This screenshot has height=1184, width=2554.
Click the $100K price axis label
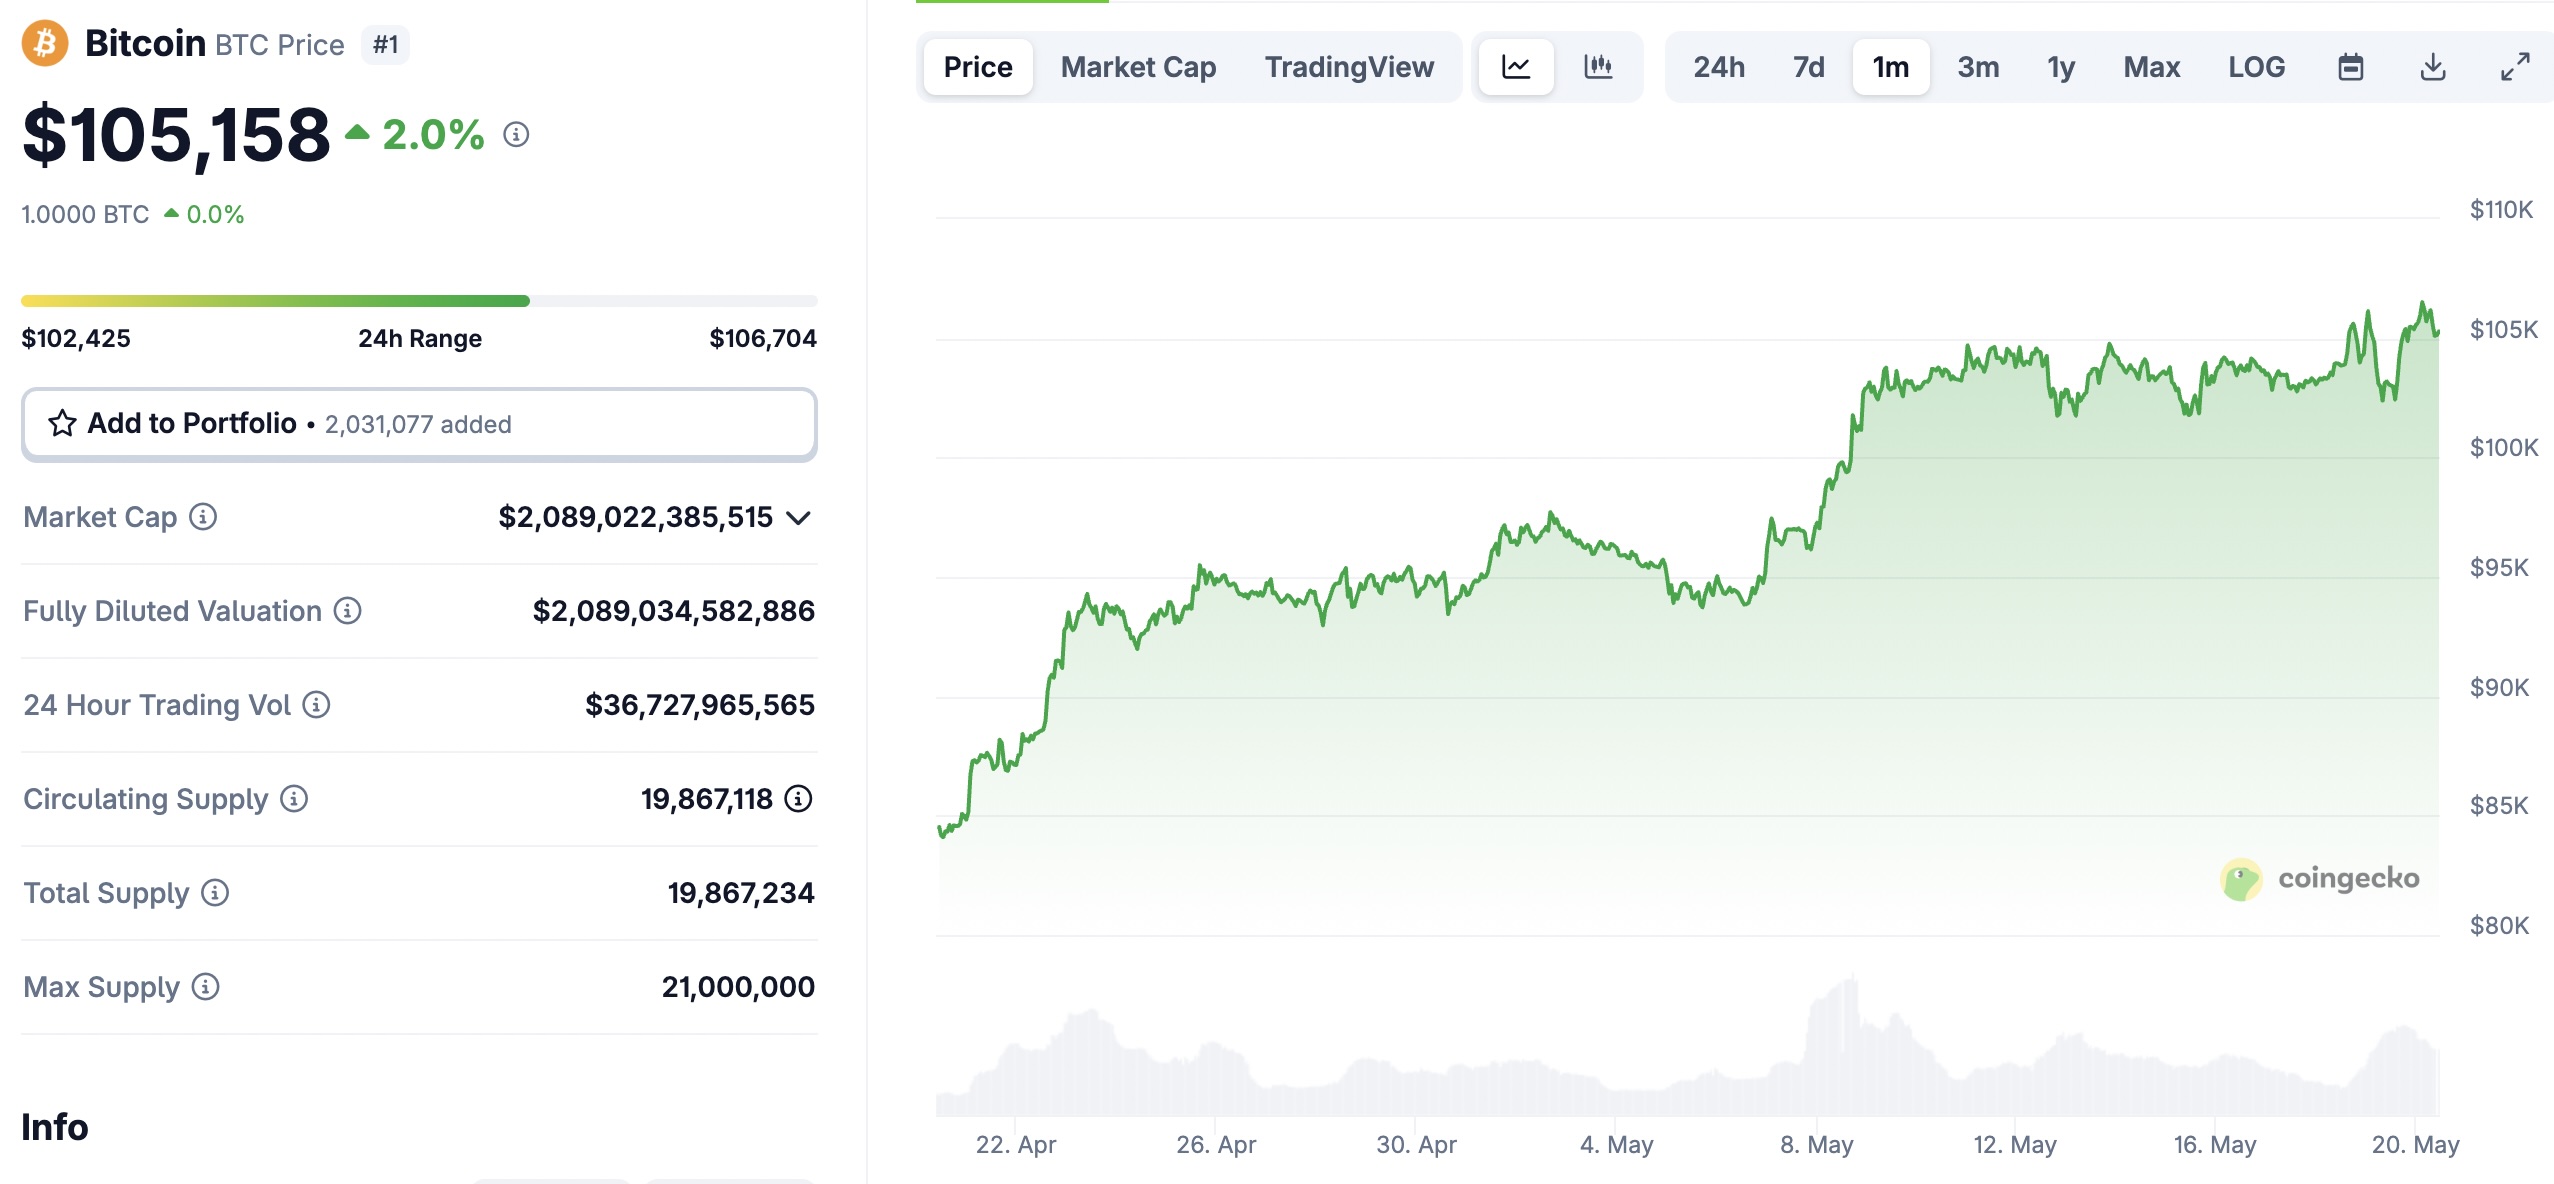click(2504, 448)
